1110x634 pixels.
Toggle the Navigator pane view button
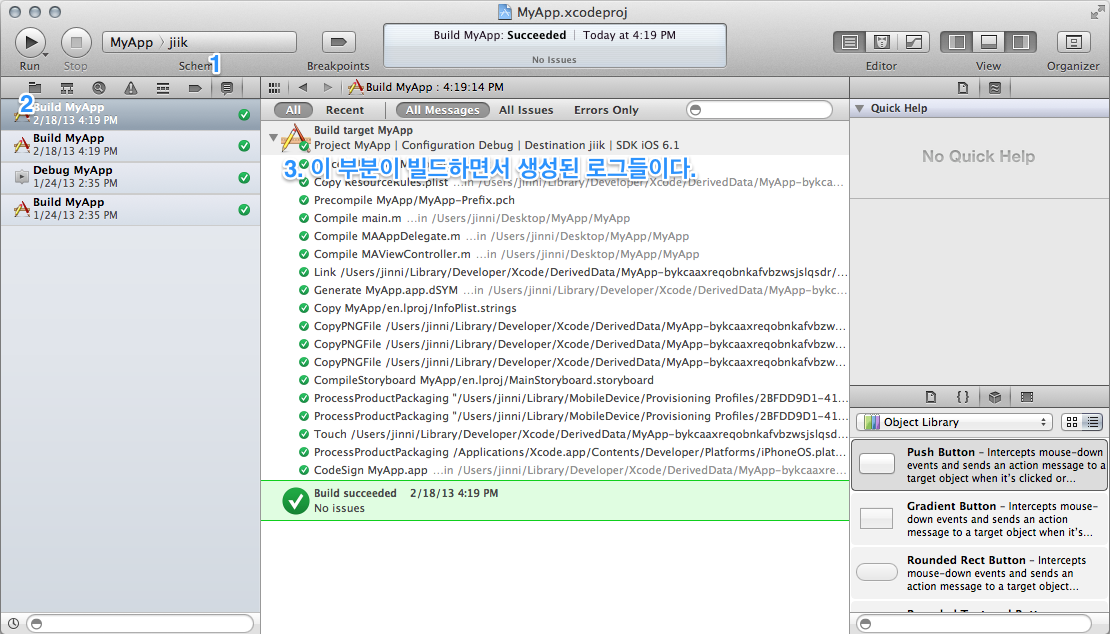956,42
